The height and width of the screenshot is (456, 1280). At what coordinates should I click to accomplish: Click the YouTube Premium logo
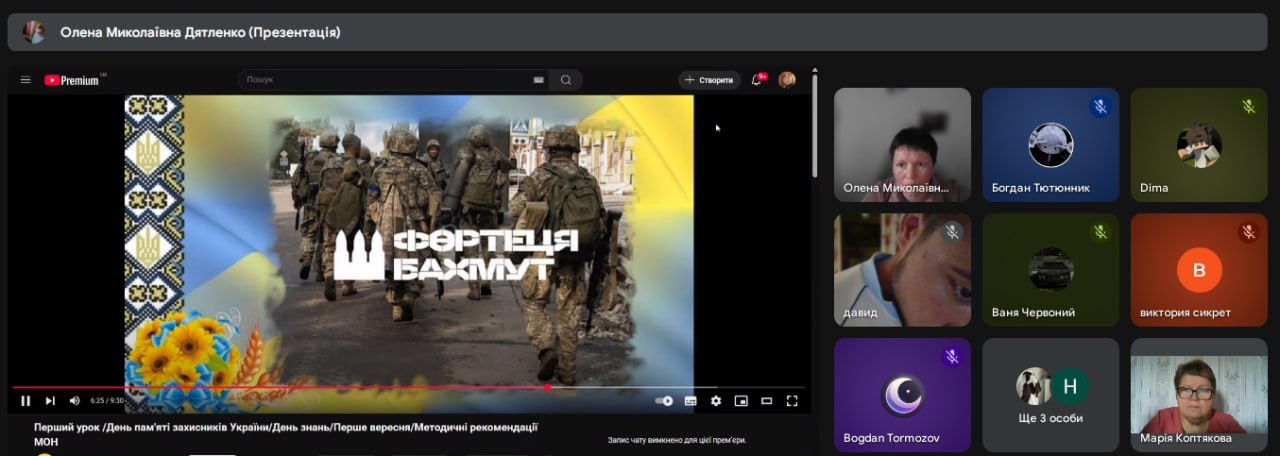click(72, 80)
